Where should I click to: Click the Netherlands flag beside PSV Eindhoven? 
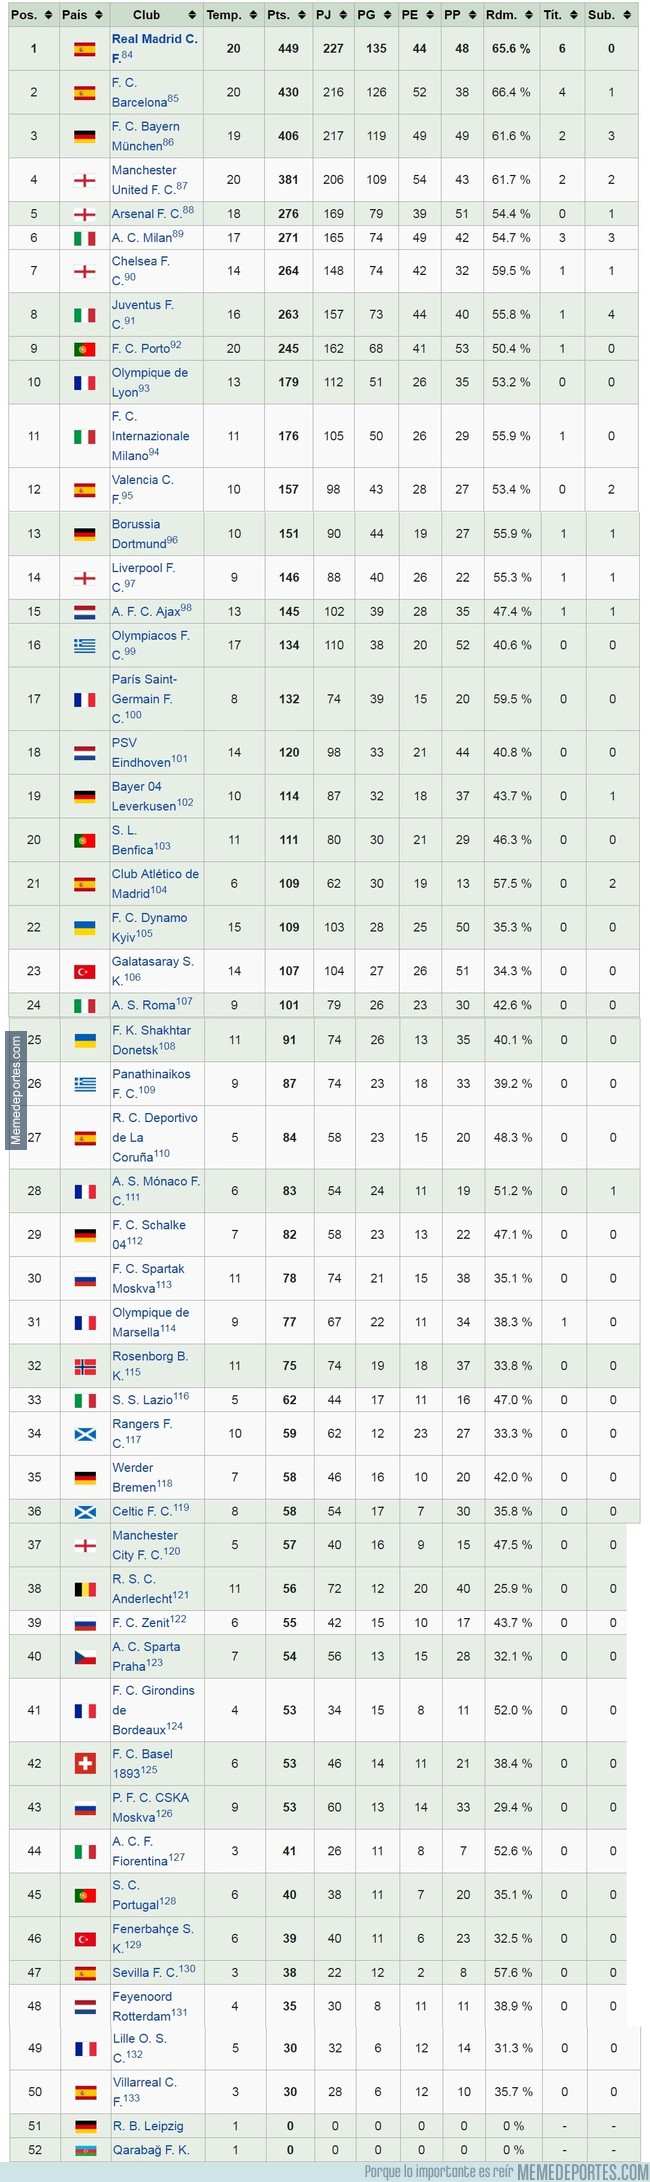tap(84, 752)
